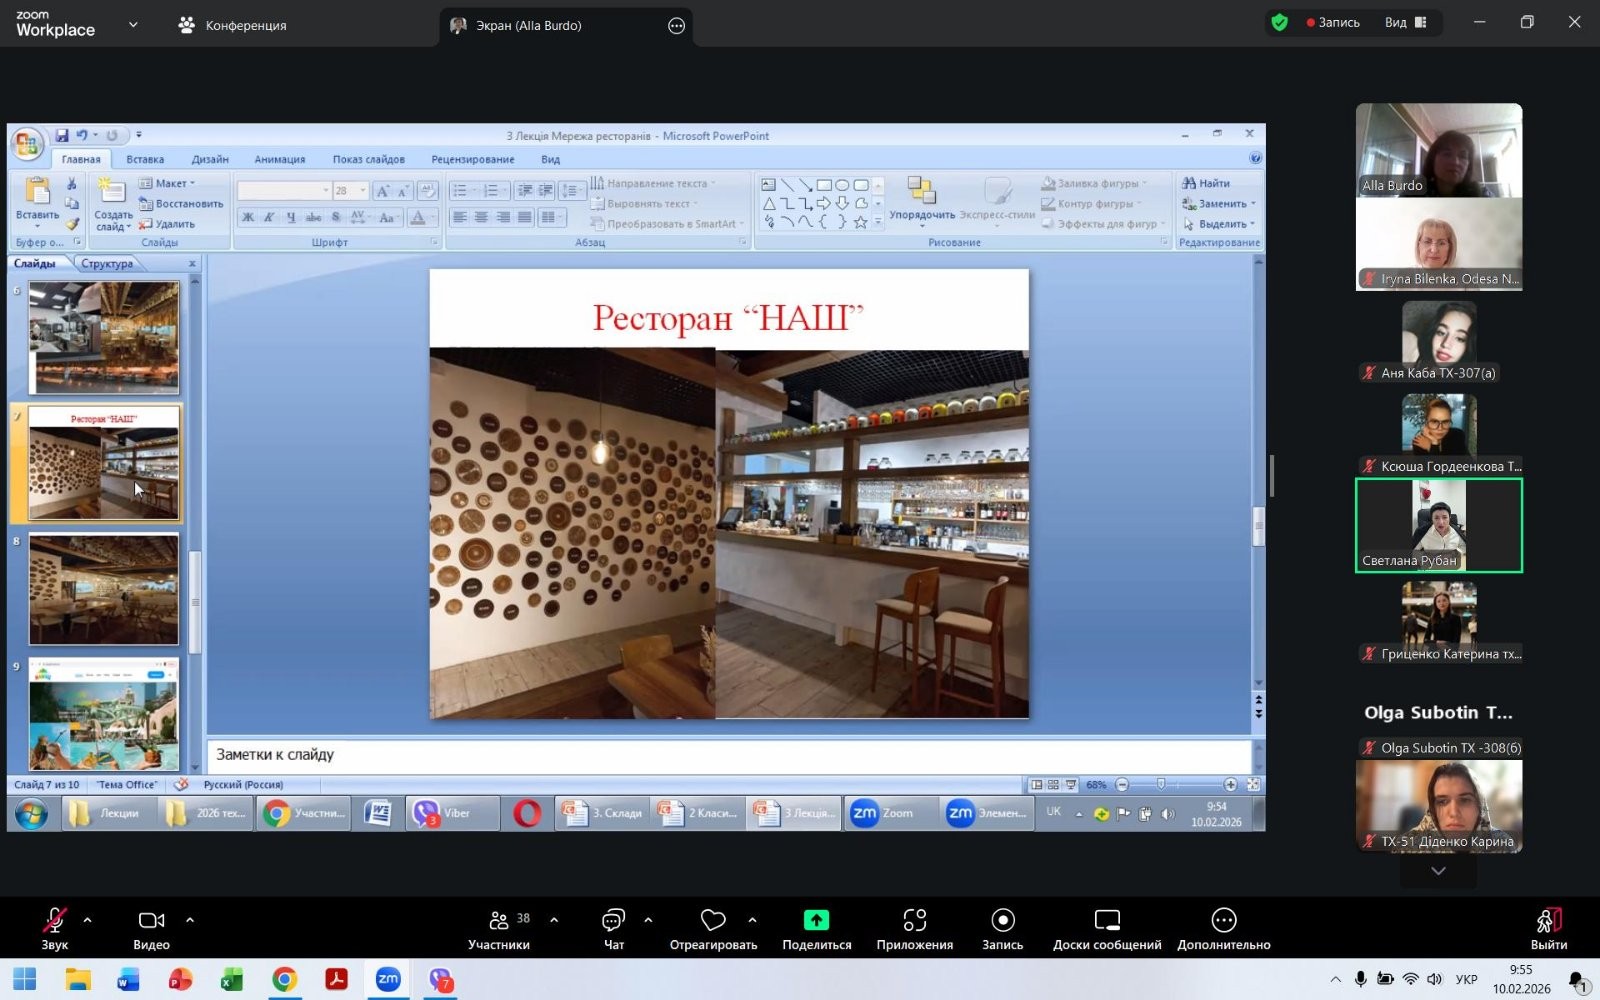
Task: Open the Zoom Chat panel
Action: pos(613,920)
